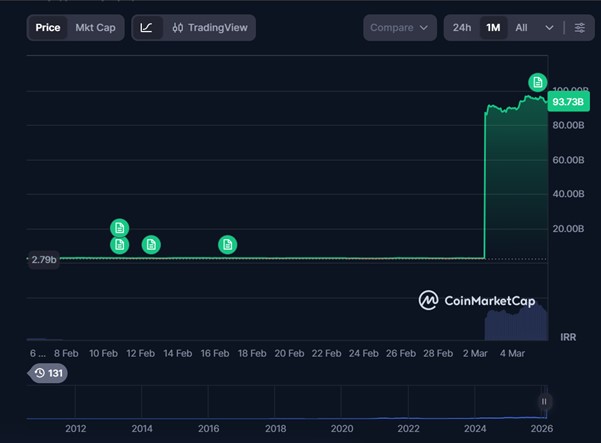Viewport: 601px width, 443px height.
Task: Open lower news marker at 10 Feb
Action: pyautogui.click(x=119, y=244)
